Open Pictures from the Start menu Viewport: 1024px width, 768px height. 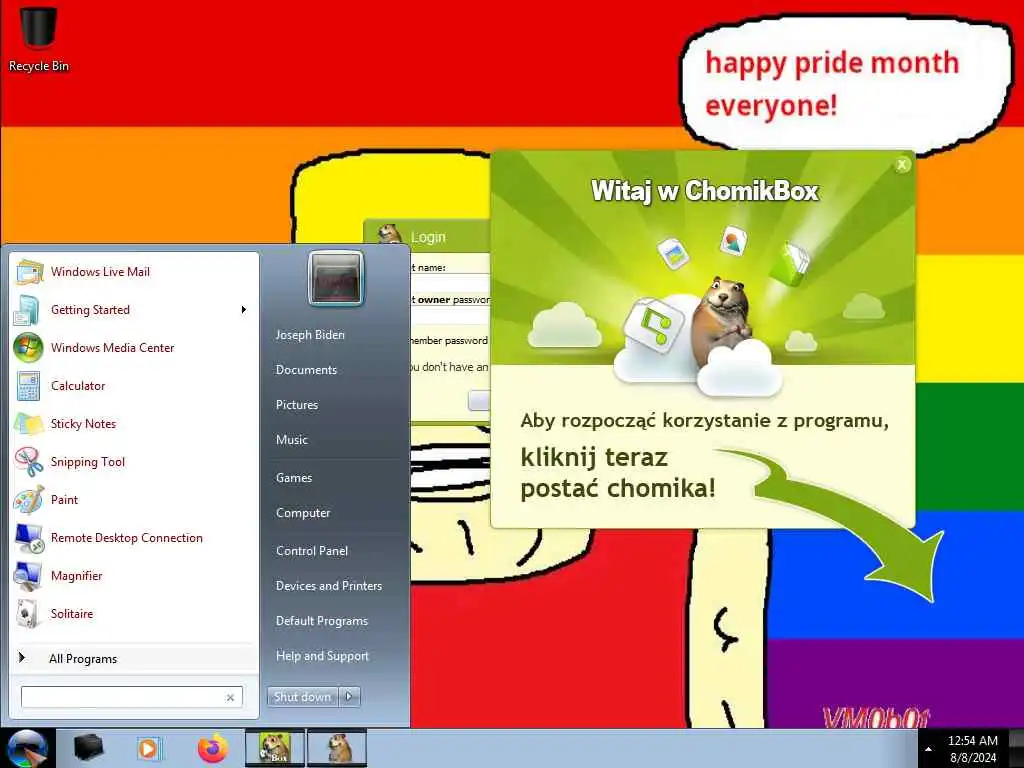coord(297,405)
